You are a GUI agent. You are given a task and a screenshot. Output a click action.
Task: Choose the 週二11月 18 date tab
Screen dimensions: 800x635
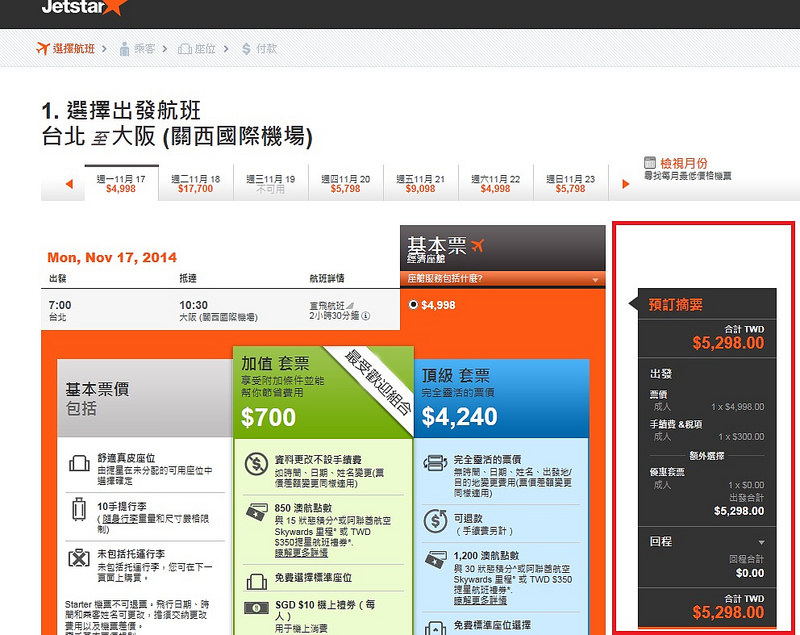tap(195, 183)
